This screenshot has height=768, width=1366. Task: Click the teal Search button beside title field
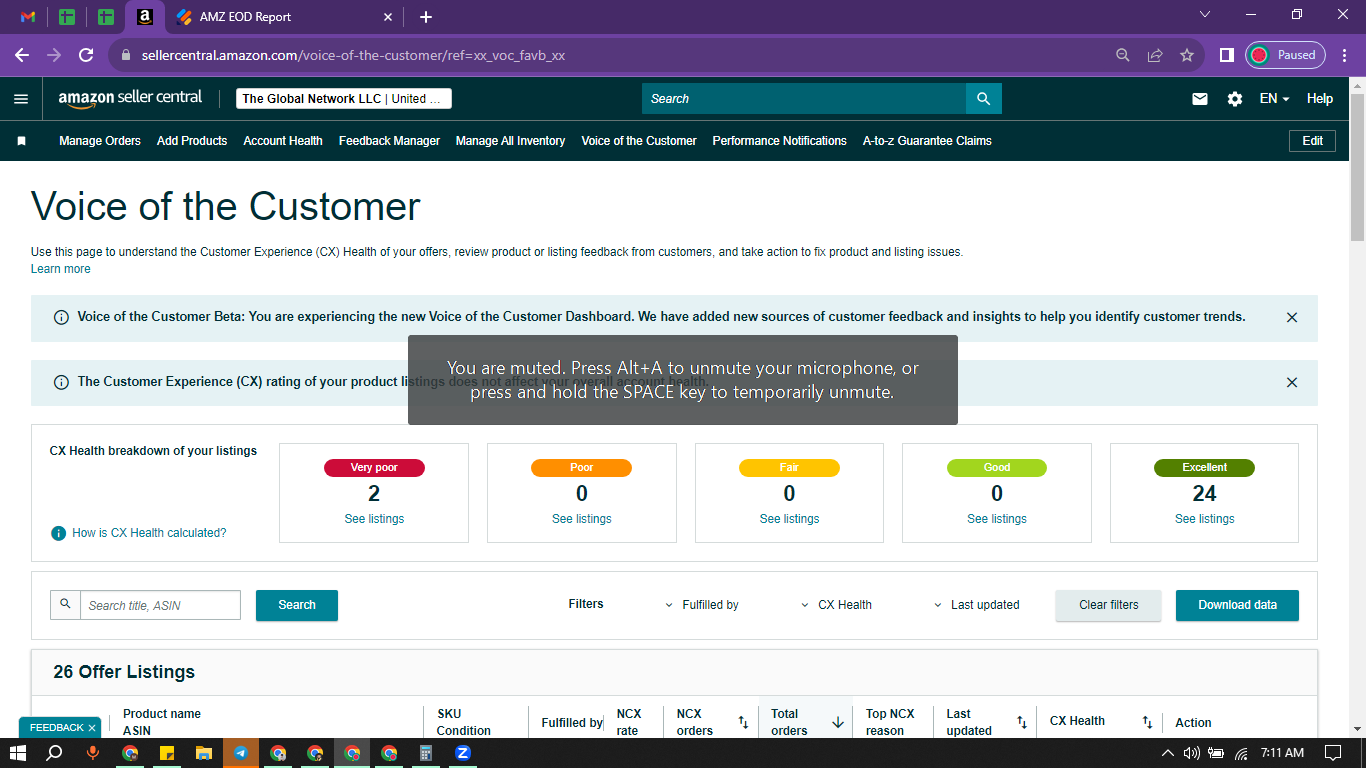coord(297,605)
